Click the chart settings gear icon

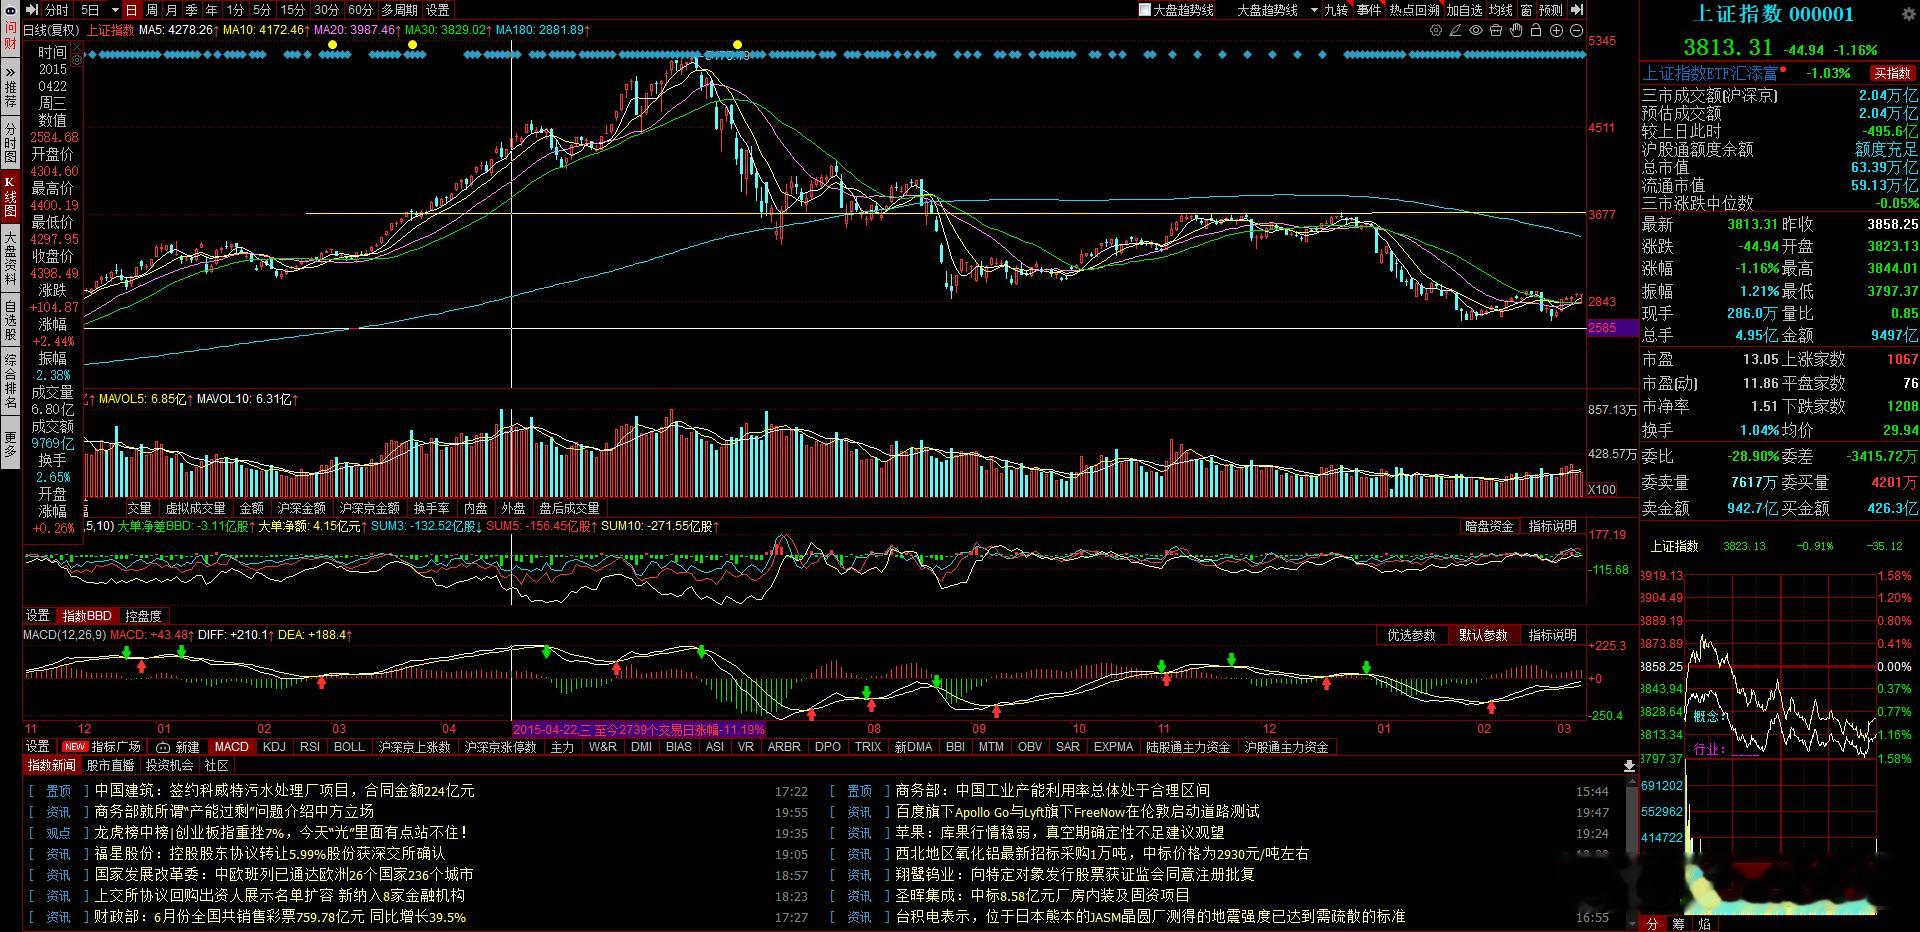click(x=1436, y=30)
